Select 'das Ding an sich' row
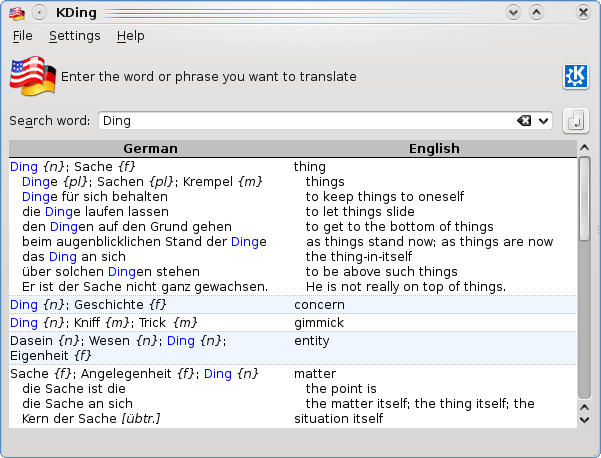Screen dimensions: 601x458 [74, 256]
